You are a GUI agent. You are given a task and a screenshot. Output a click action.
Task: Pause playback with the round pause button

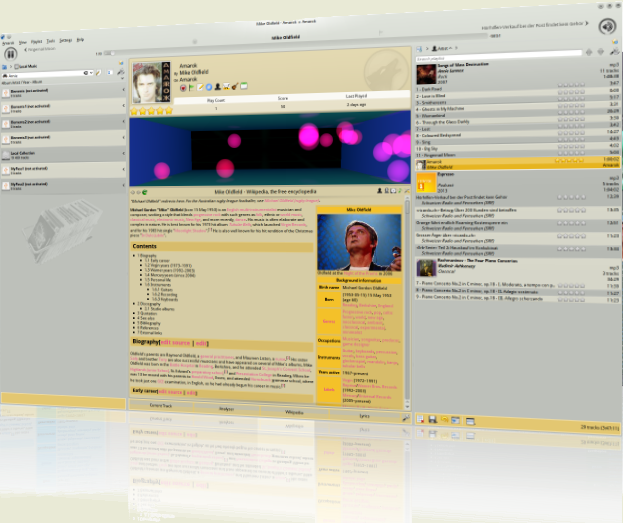(11, 54)
